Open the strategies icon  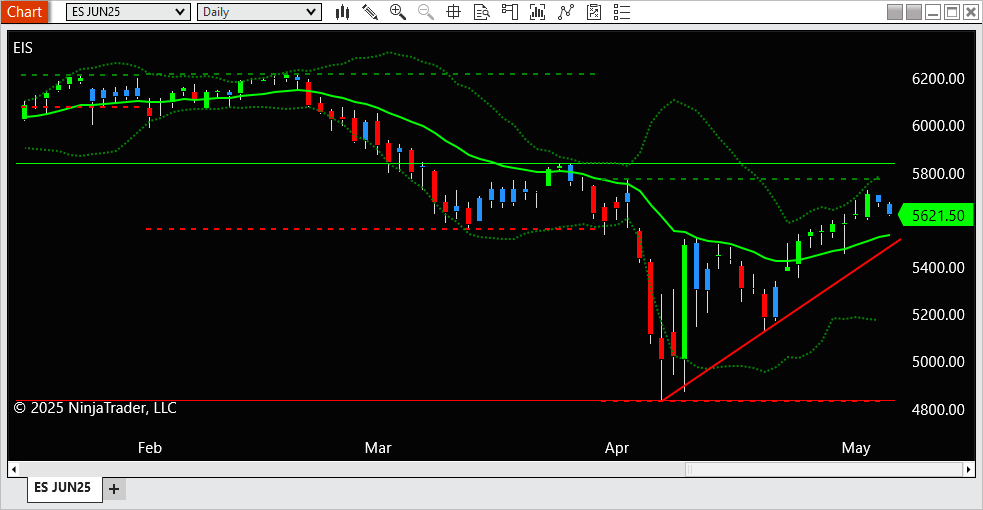tap(594, 12)
